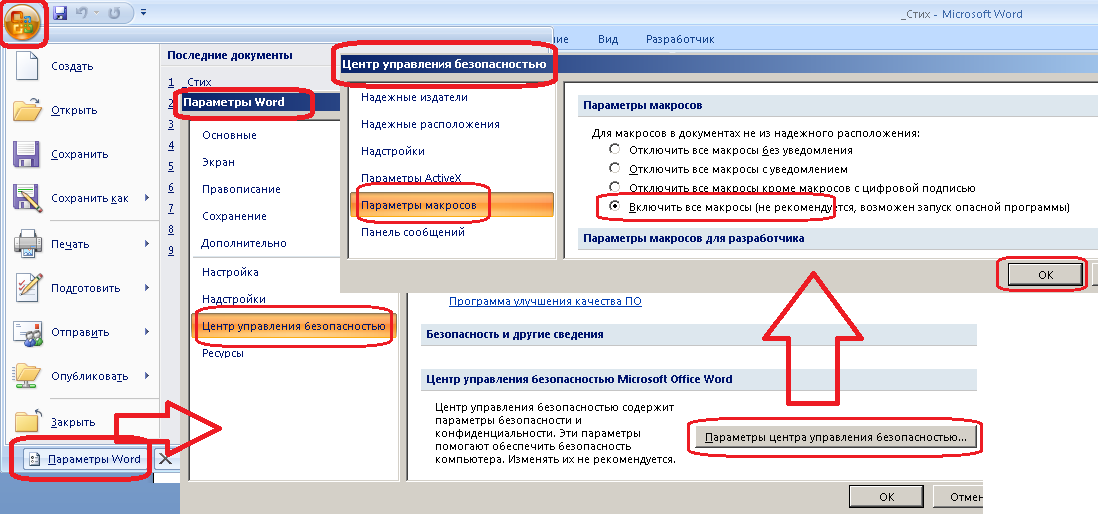Open Надстройки in Trust Center list
The image size is (1098, 514).
[393, 151]
